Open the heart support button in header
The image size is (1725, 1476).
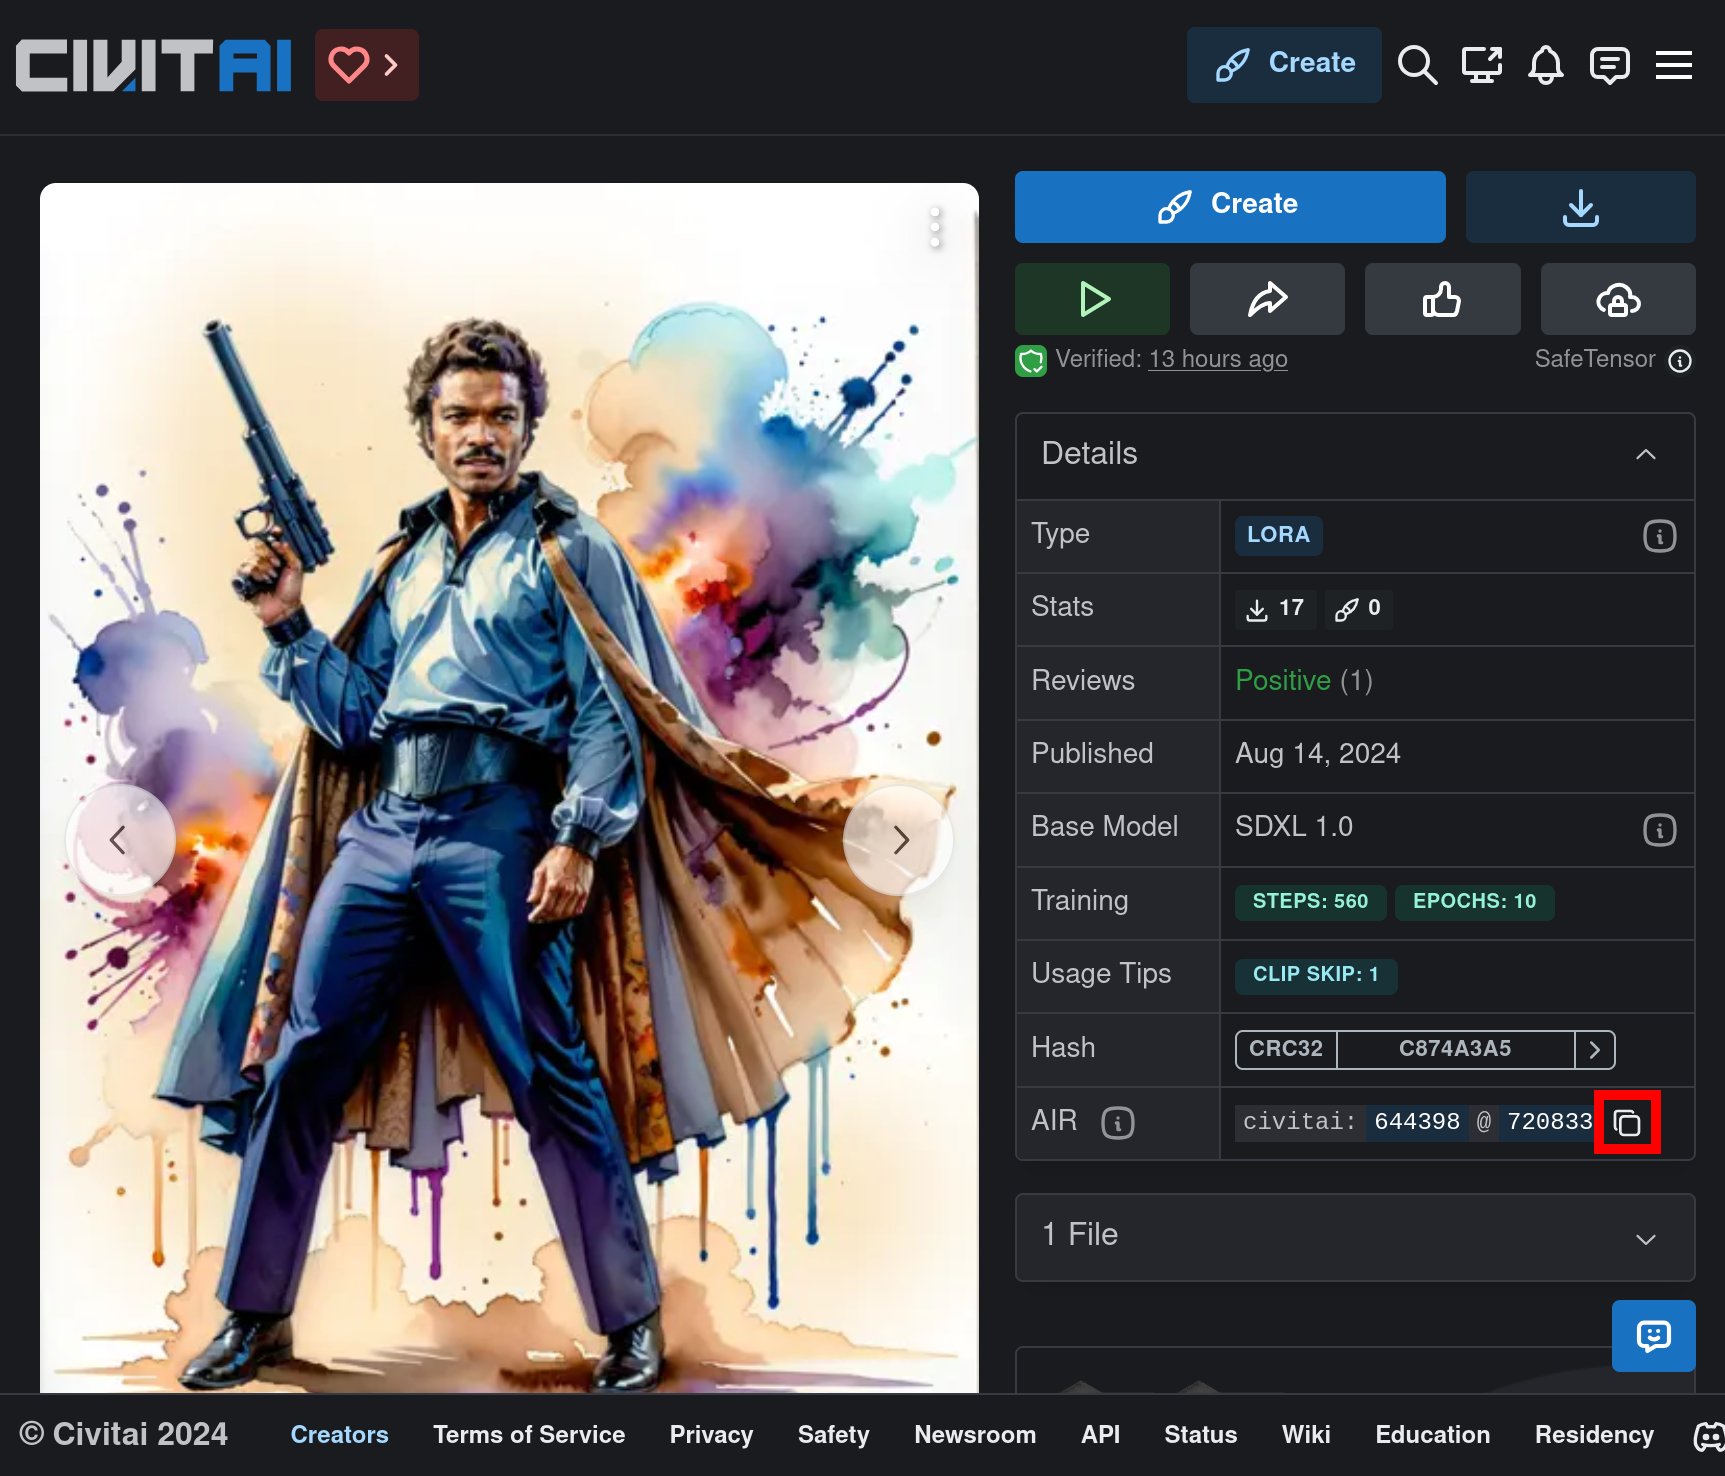[x=366, y=65]
